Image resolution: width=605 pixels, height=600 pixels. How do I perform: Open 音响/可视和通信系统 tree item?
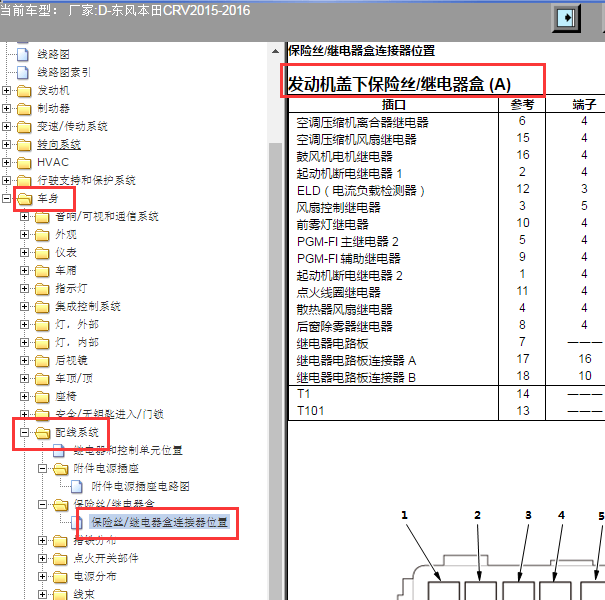point(106,216)
